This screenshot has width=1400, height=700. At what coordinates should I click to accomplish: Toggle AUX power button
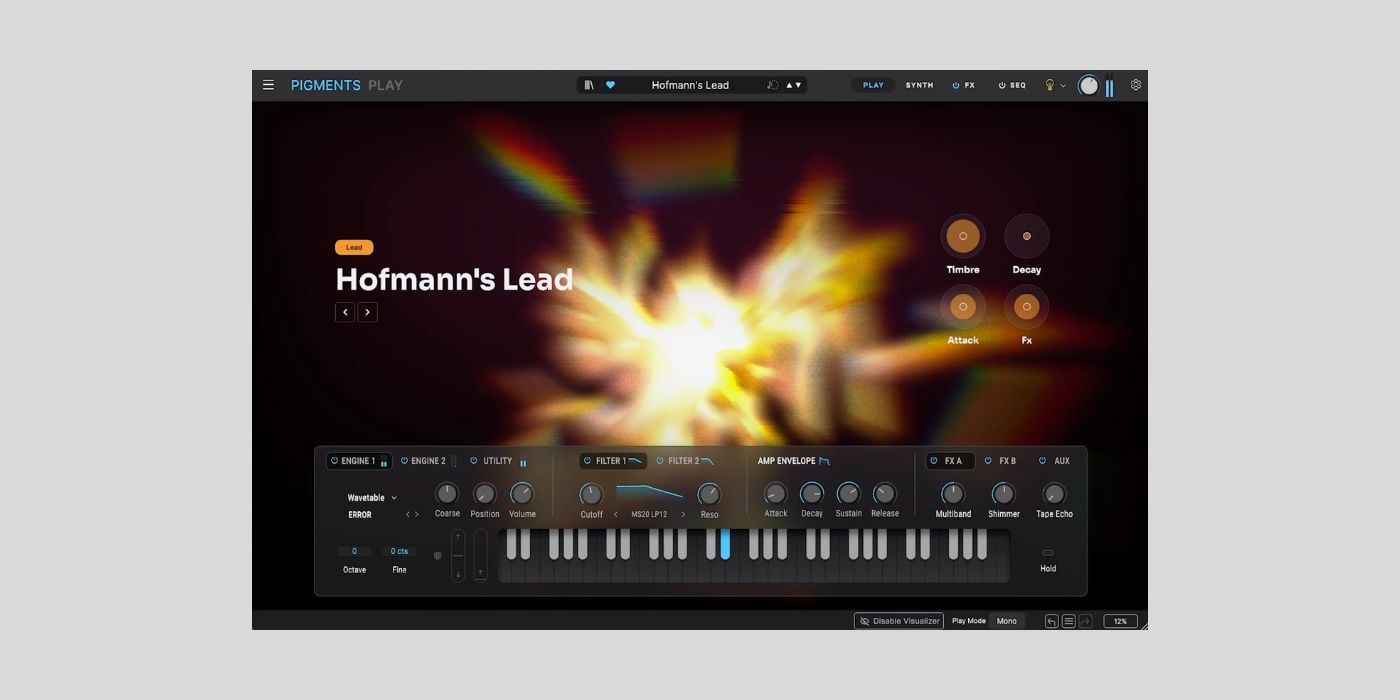[x=1042, y=461]
